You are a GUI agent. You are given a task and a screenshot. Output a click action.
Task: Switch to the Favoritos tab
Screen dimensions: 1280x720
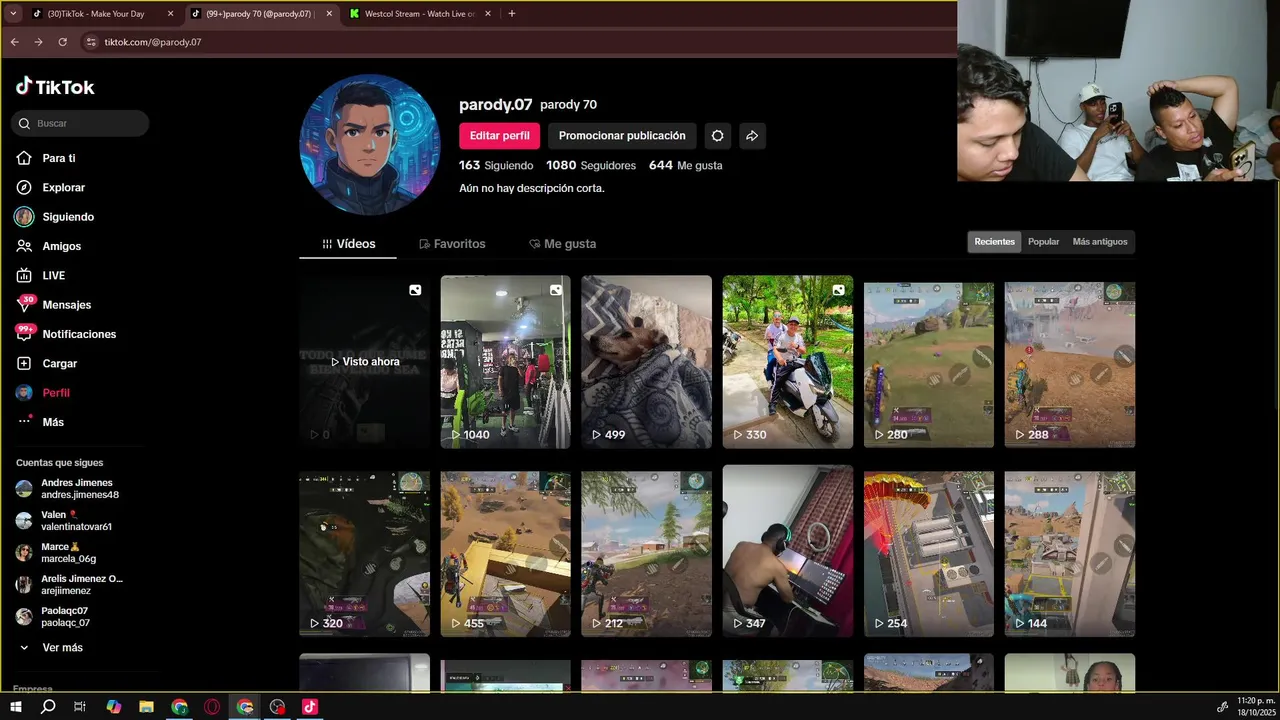point(452,244)
